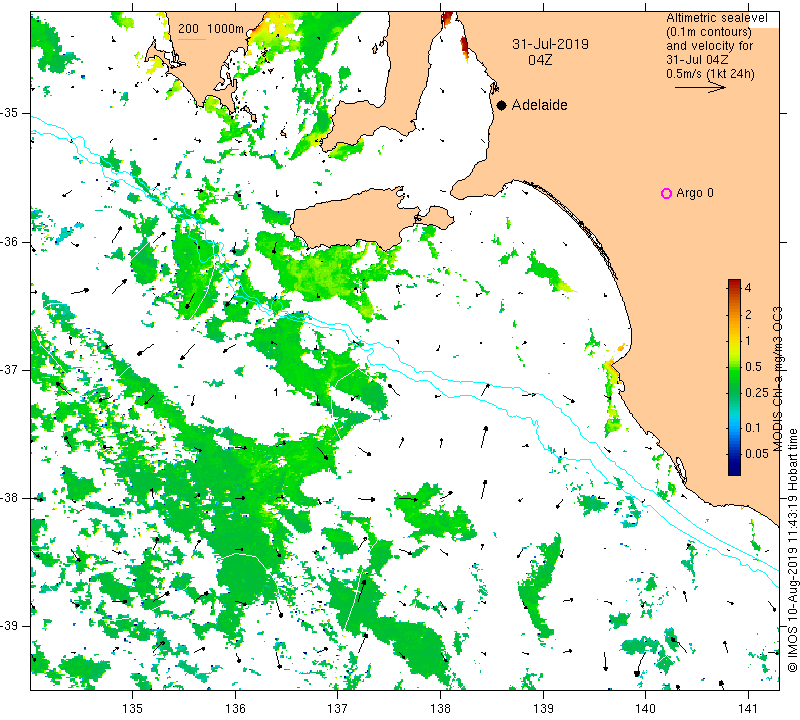Click the 0.5m/s (1kt 24h) text
This screenshot has height=720, width=800.
[710, 73]
